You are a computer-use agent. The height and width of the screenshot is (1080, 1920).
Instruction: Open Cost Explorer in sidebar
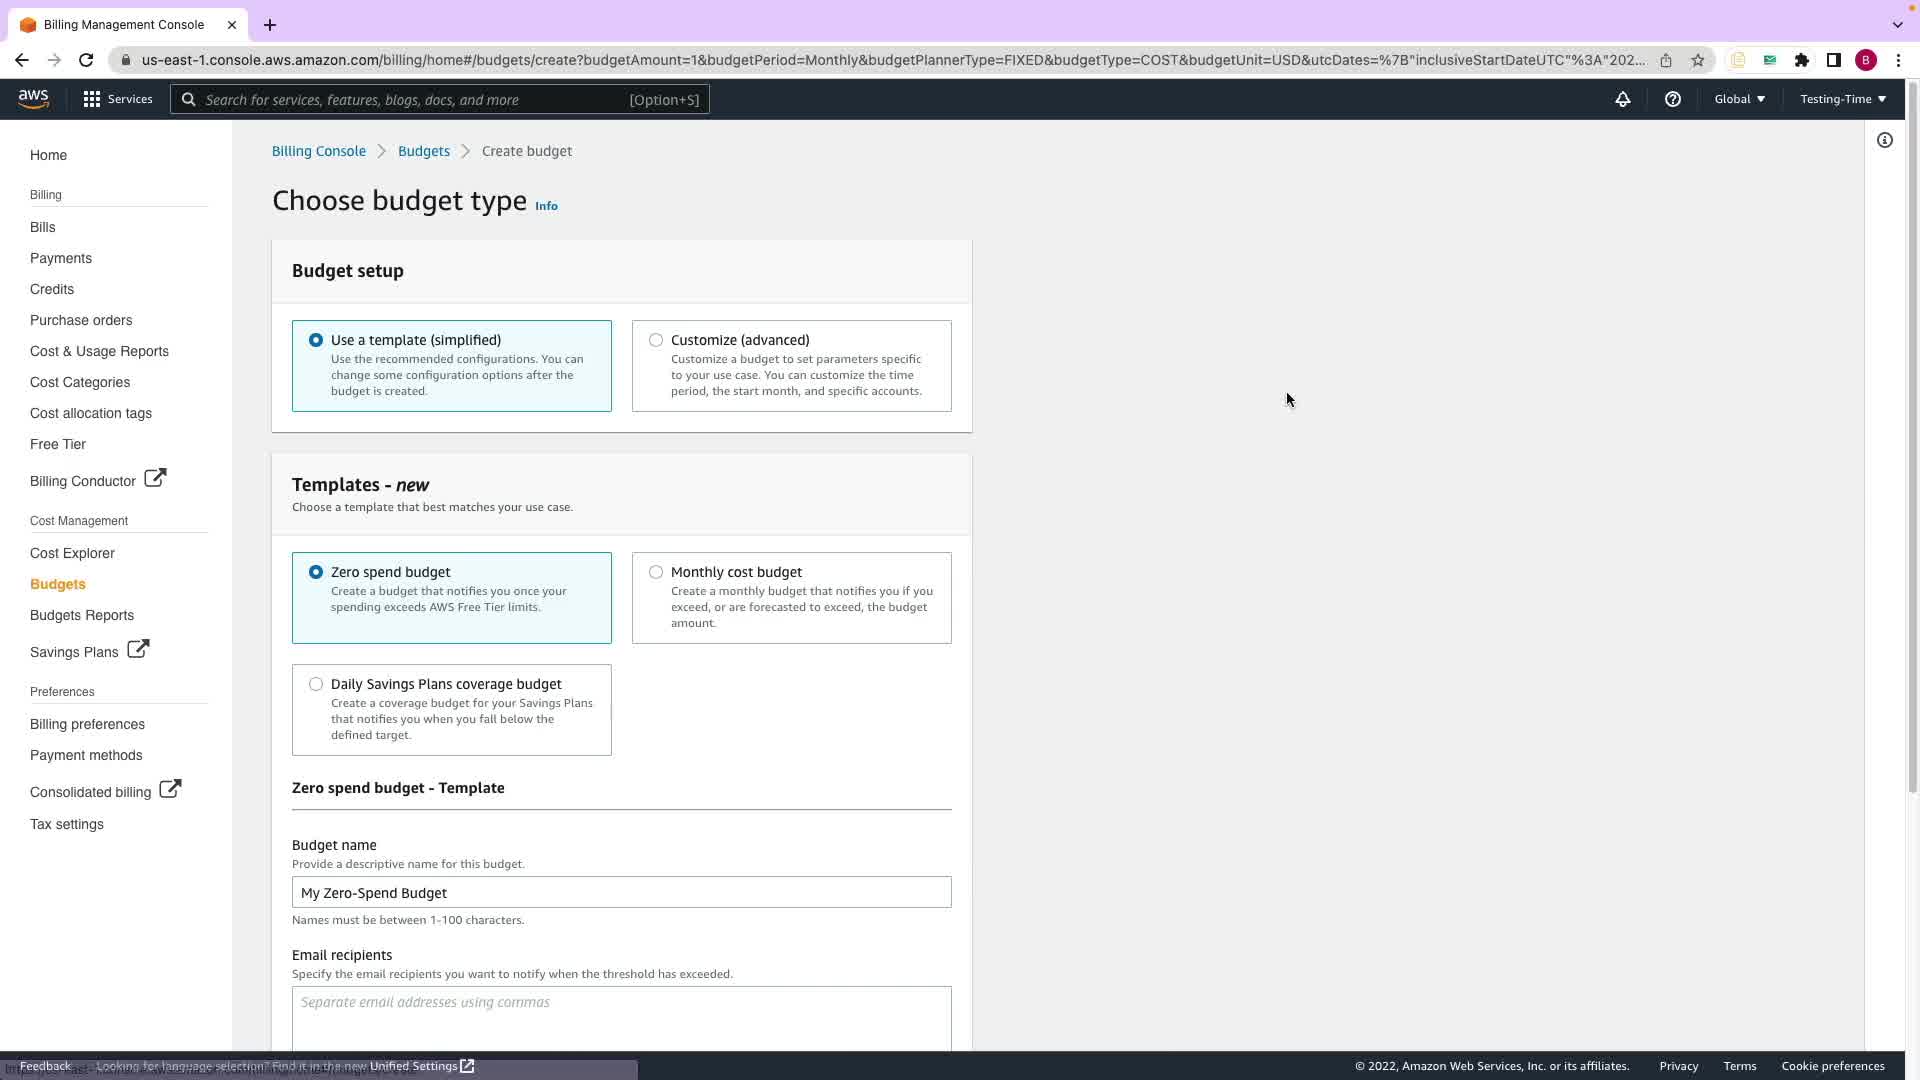[x=72, y=553]
